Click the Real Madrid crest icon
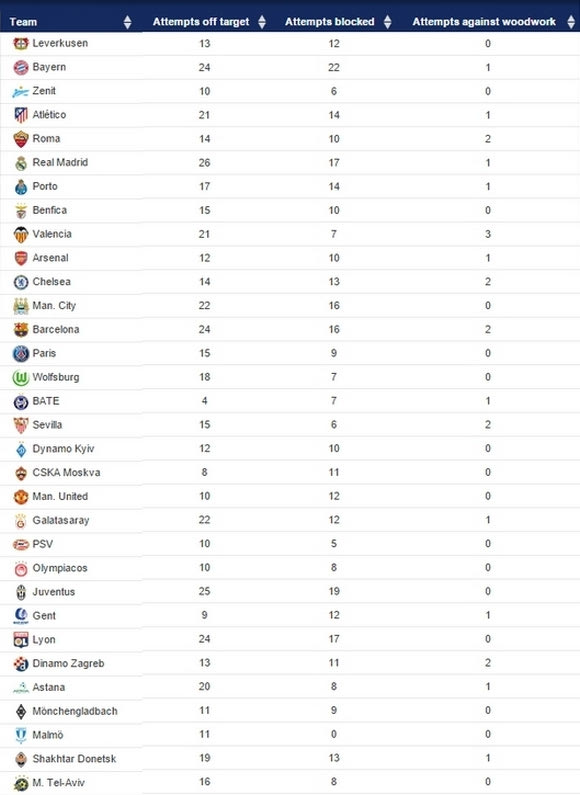Image resolution: width=580 pixels, height=795 pixels. coord(21,163)
